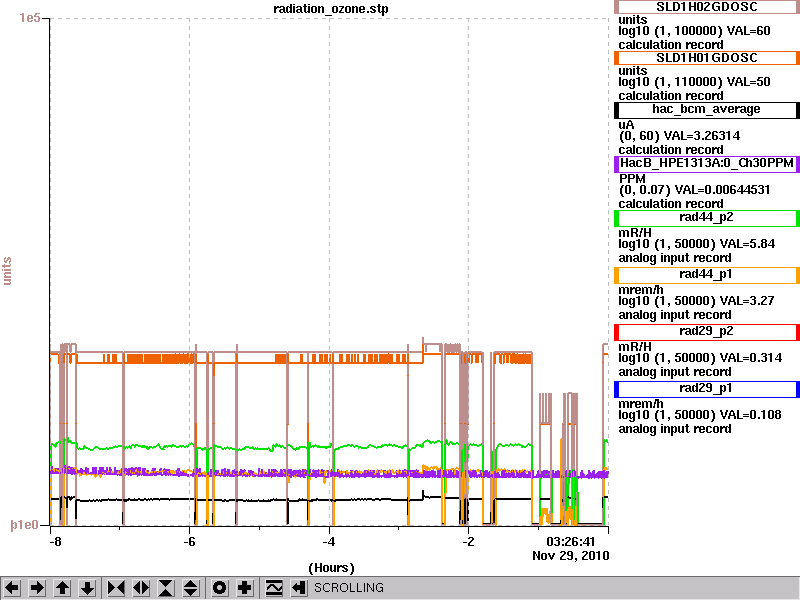Viewport: 800px width, 600px height.
Task: Click the 'uA' units label under hac_bcm_average
Action: [x=627, y=124]
